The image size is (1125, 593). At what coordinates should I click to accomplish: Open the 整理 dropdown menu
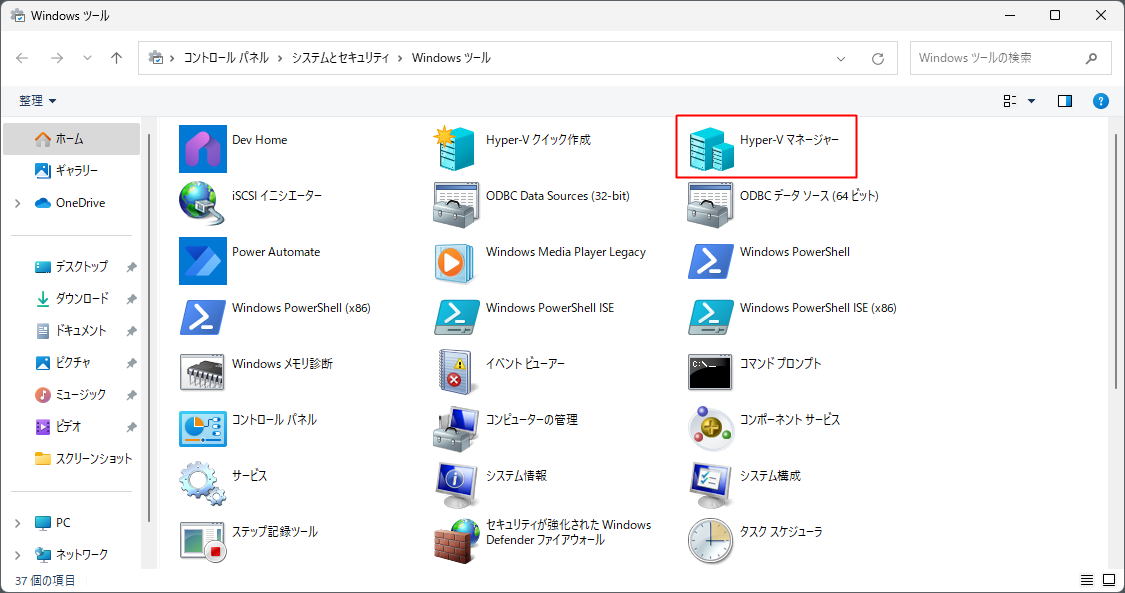pos(37,100)
